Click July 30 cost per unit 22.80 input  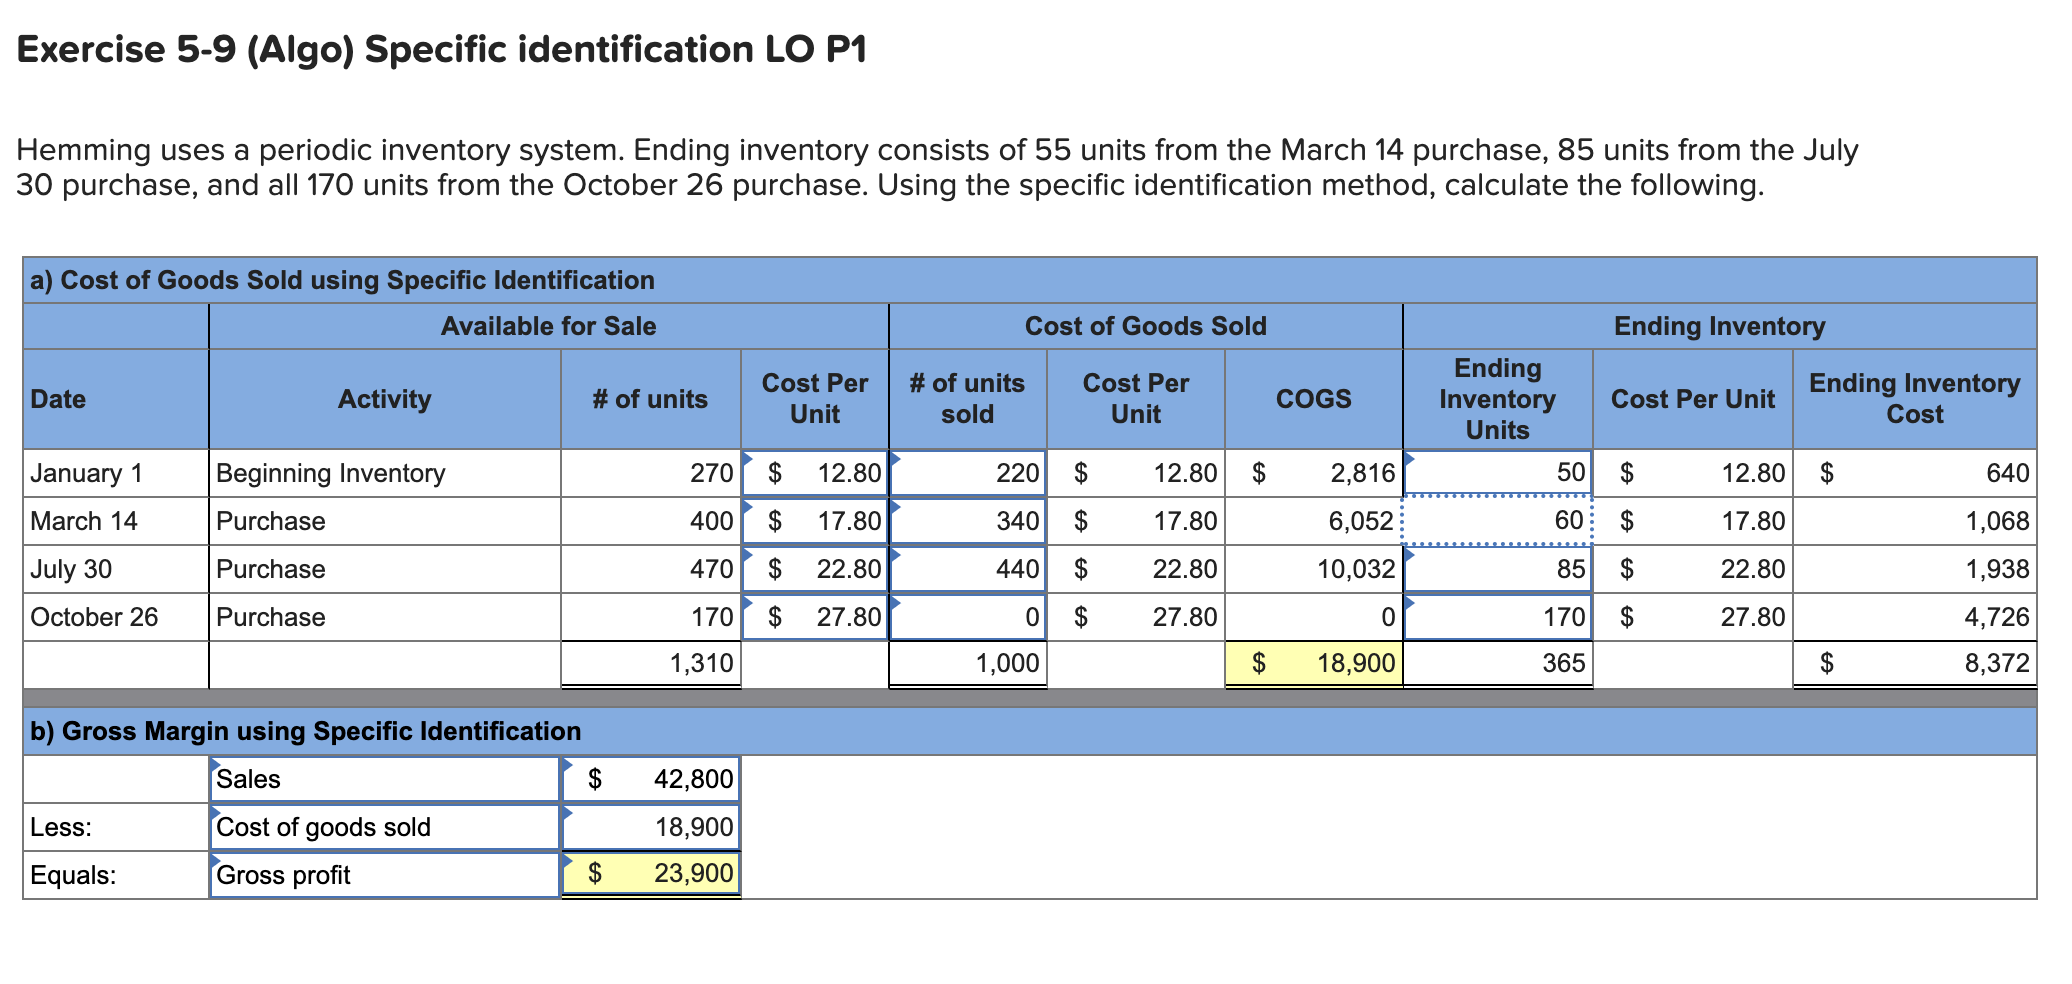(815, 569)
